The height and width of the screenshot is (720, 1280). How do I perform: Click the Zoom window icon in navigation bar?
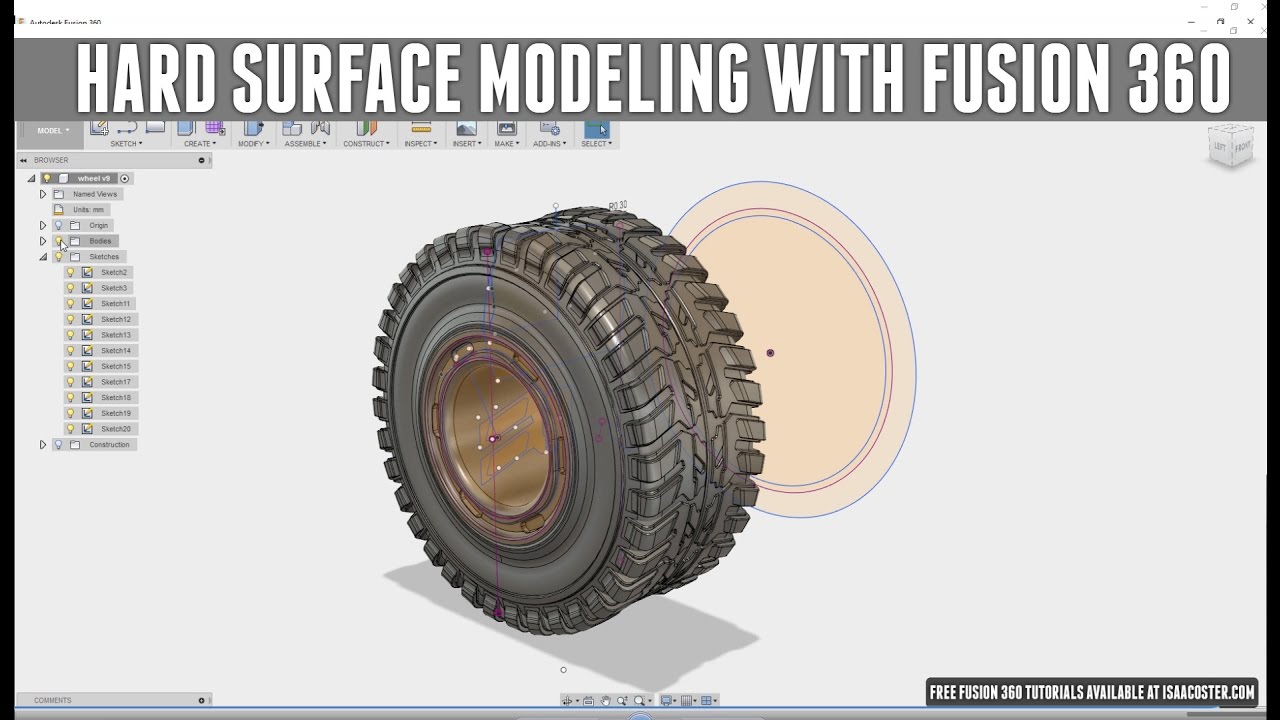622,701
